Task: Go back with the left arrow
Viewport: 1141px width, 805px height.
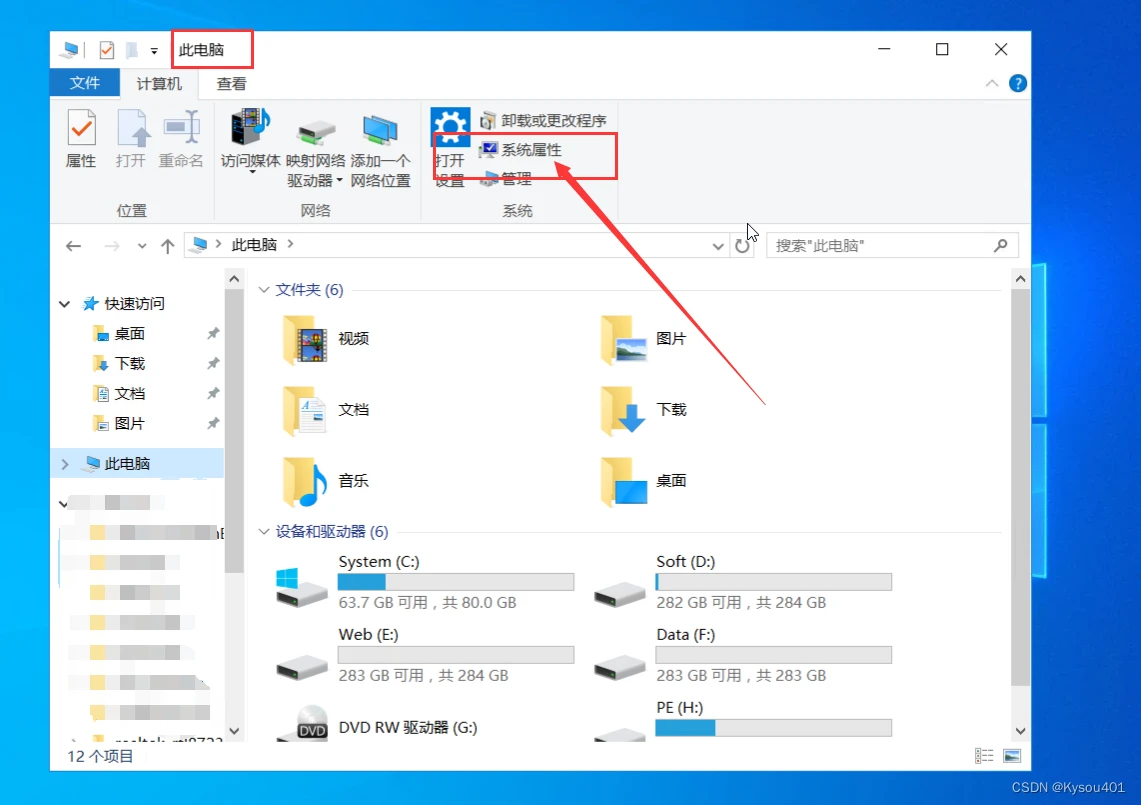Action: (73, 246)
